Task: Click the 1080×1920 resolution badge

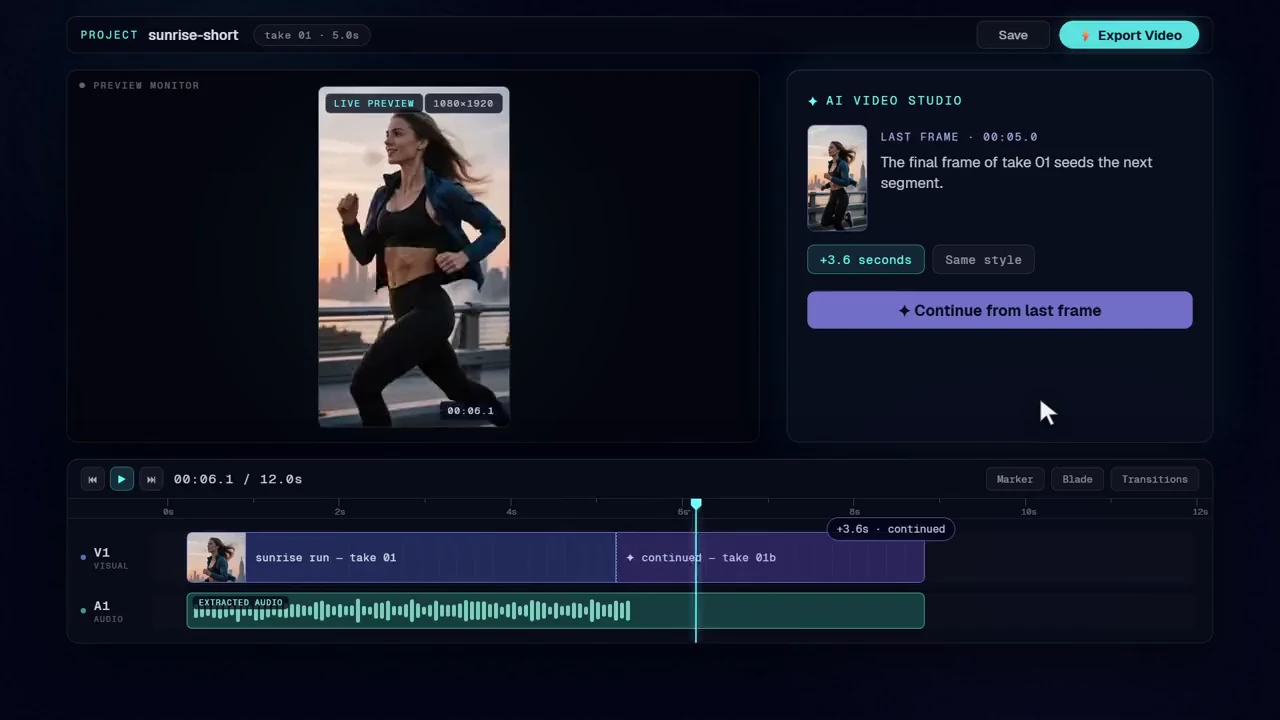Action: 463,103
